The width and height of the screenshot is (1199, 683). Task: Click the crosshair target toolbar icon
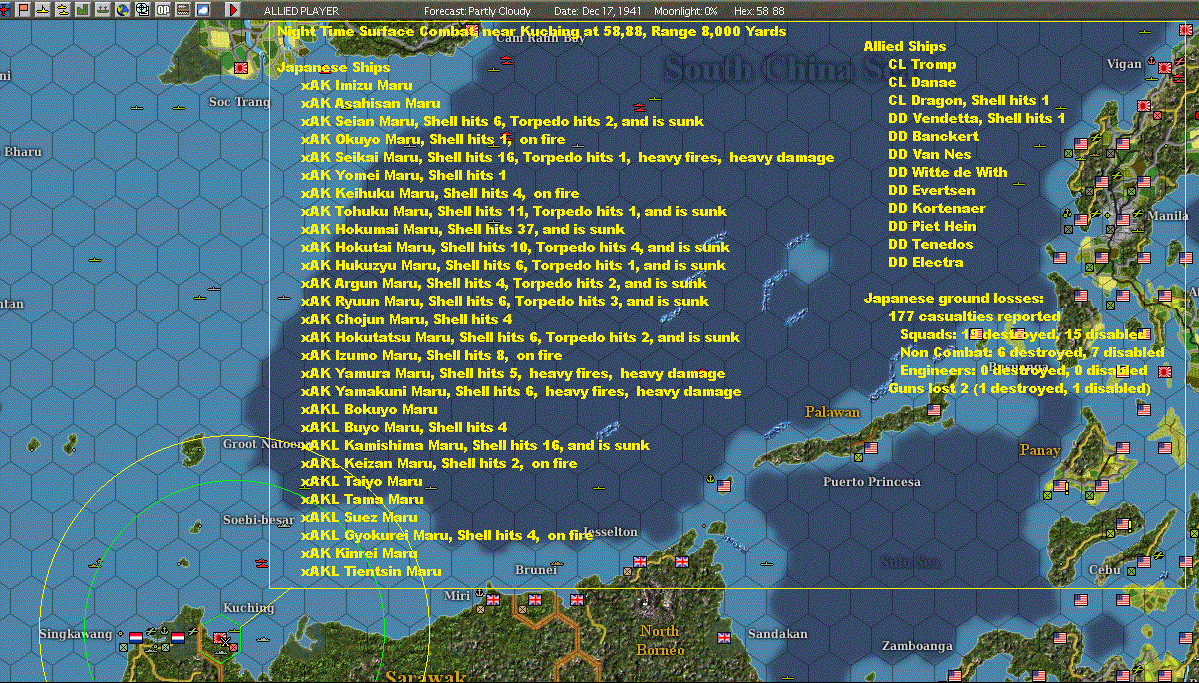click(142, 10)
